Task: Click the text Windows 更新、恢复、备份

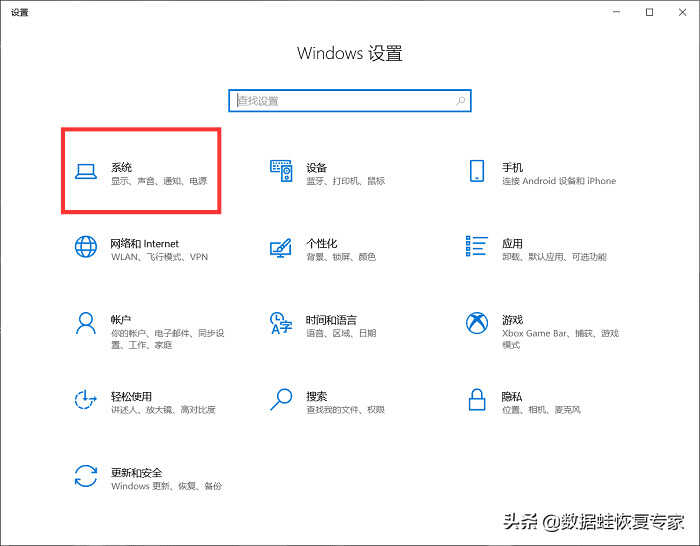Action: [166, 486]
